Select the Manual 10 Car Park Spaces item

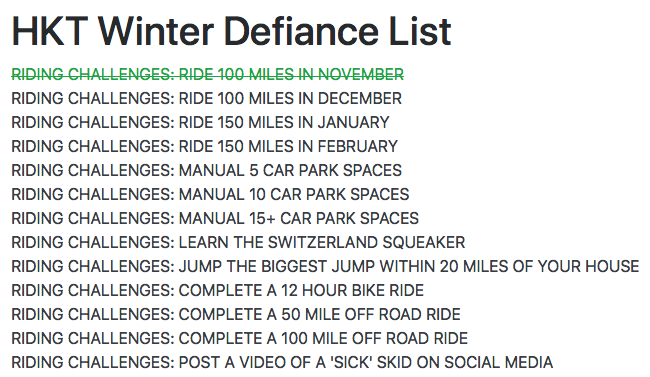coord(210,195)
